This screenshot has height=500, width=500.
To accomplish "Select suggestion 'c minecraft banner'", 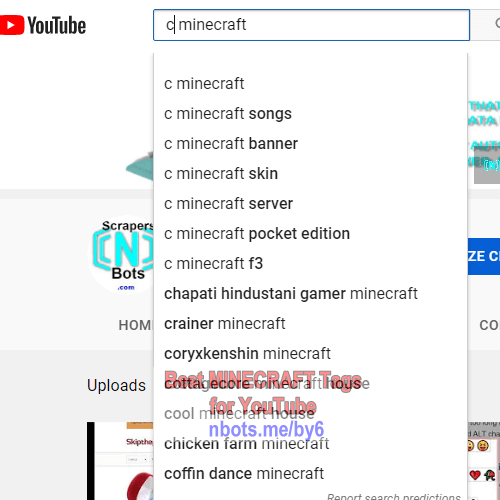I will click(x=310, y=144).
